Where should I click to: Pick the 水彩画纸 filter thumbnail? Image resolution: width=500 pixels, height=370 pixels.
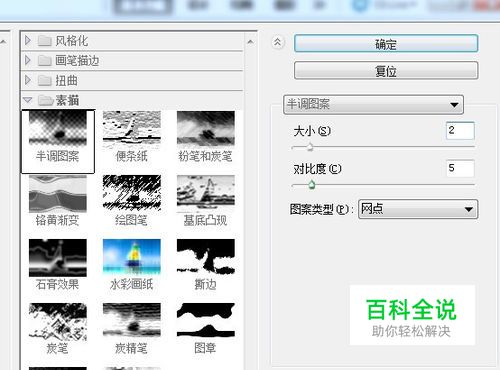pyautogui.click(x=132, y=258)
